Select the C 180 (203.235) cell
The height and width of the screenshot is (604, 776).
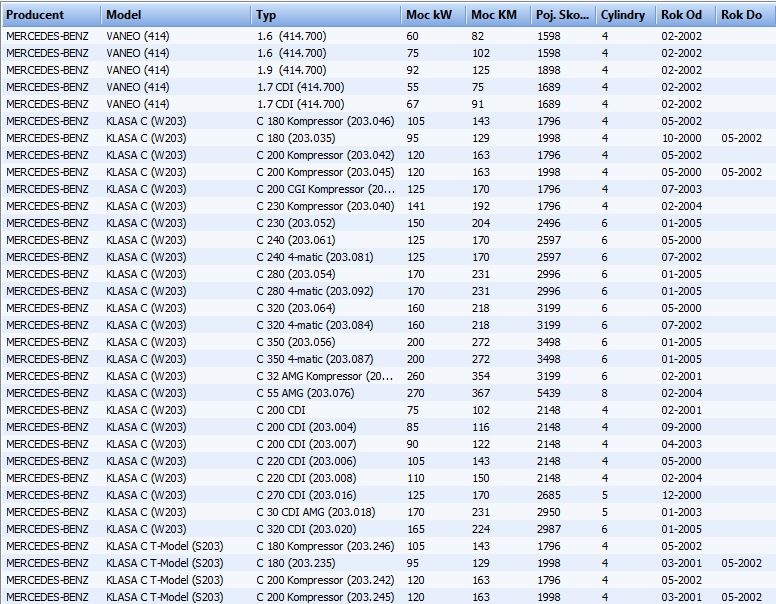(295, 563)
